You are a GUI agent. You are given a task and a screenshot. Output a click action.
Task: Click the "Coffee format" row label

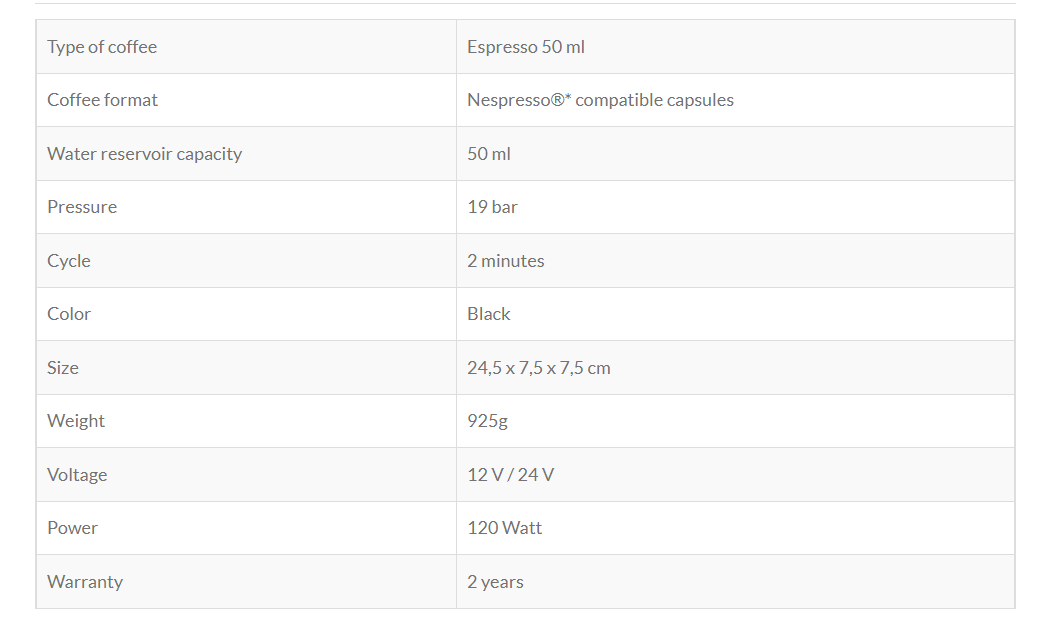coord(103,100)
